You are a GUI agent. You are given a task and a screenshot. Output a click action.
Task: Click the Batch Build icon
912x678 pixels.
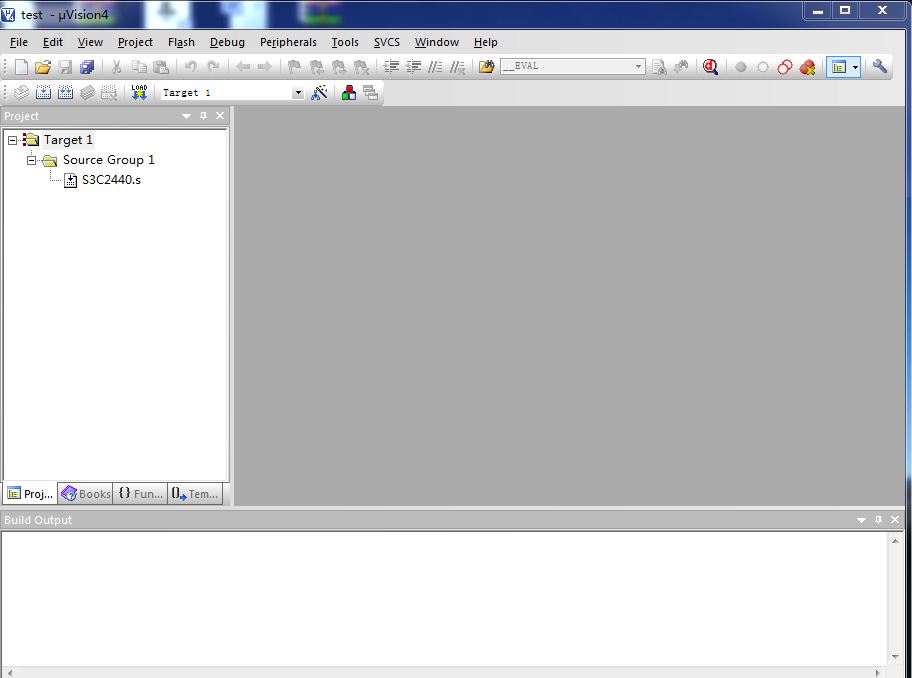tap(87, 92)
